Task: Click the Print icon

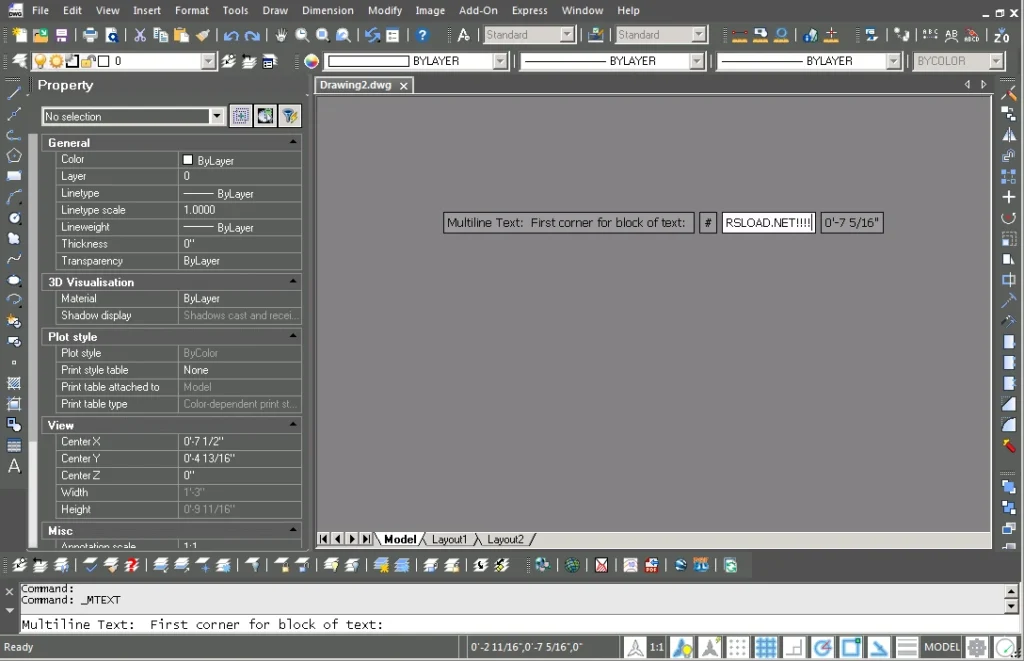Action: [x=90, y=35]
